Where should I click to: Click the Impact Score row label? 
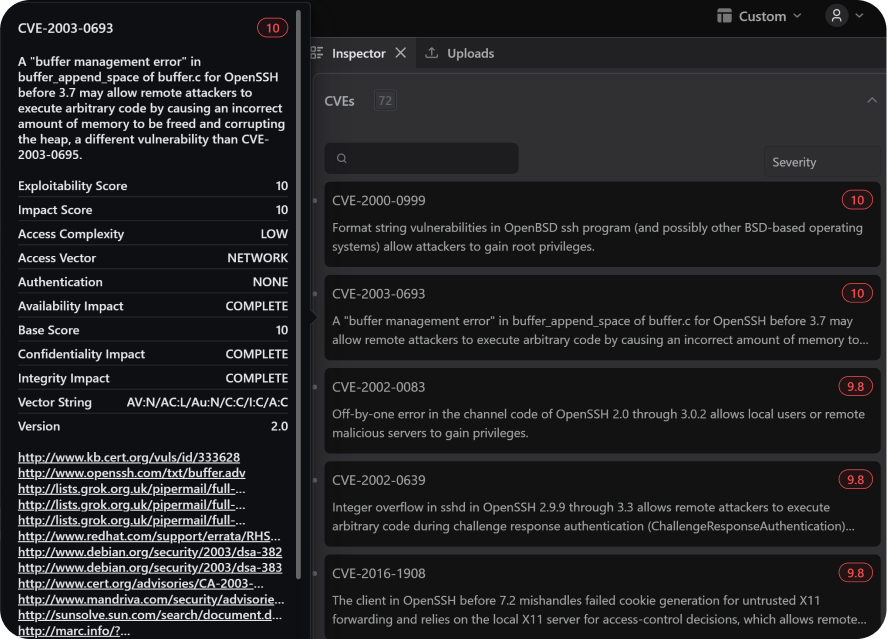pyautogui.click(x=55, y=210)
